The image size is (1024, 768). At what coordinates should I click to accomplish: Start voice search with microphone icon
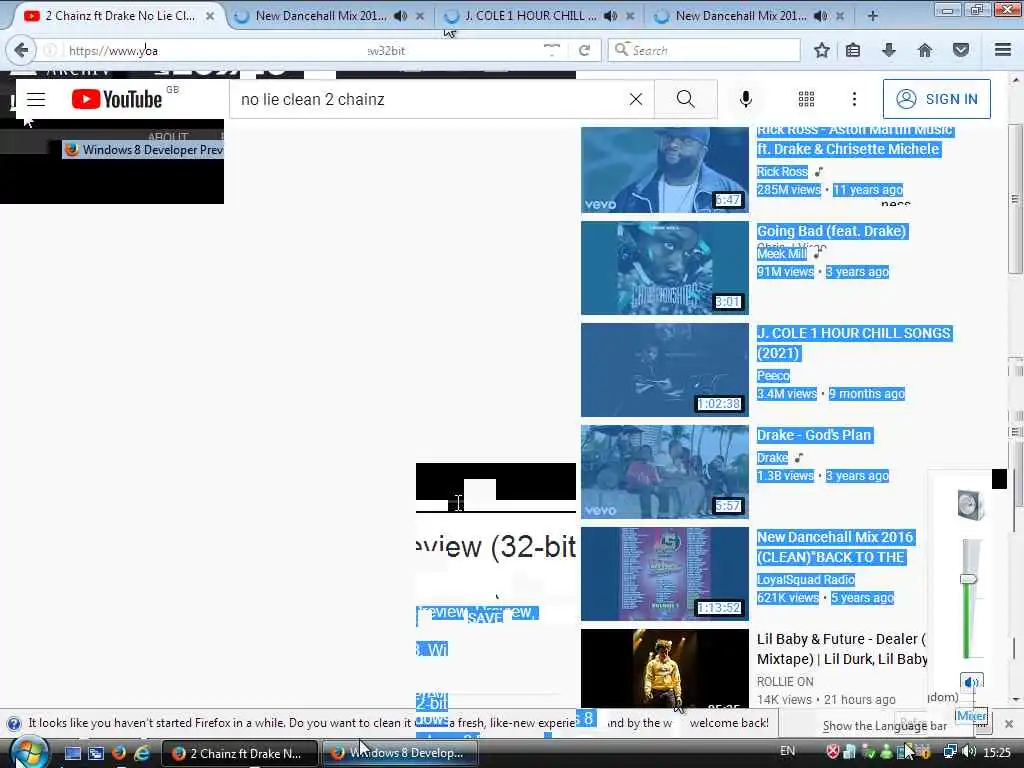click(x=746, y=99)
